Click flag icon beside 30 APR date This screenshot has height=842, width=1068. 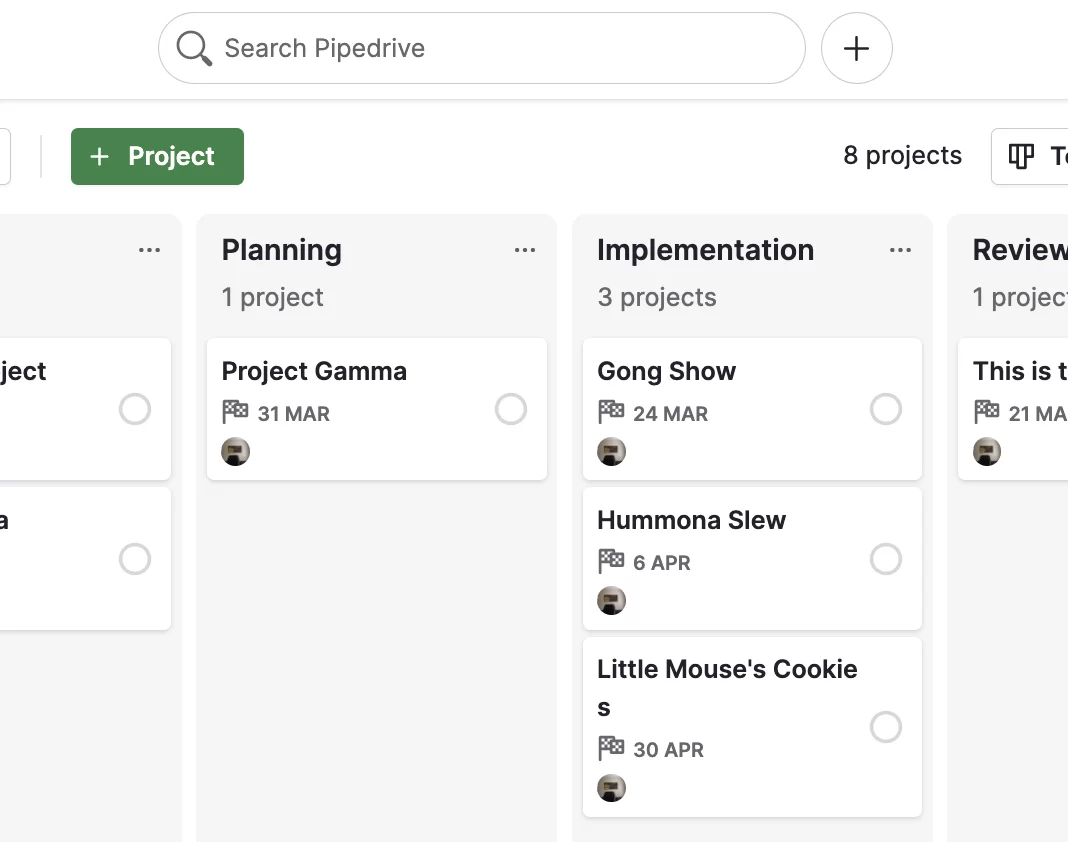611,747
